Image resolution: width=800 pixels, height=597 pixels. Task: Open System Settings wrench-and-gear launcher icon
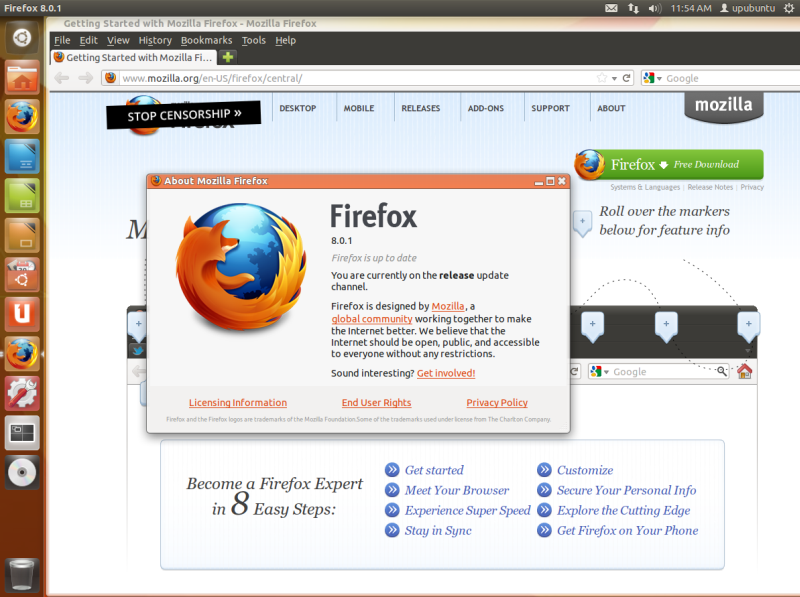tap(22, 393)
